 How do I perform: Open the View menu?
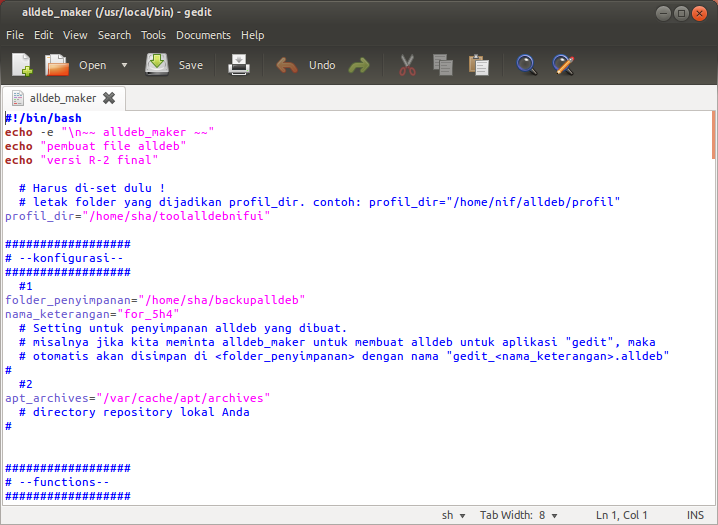75,35
